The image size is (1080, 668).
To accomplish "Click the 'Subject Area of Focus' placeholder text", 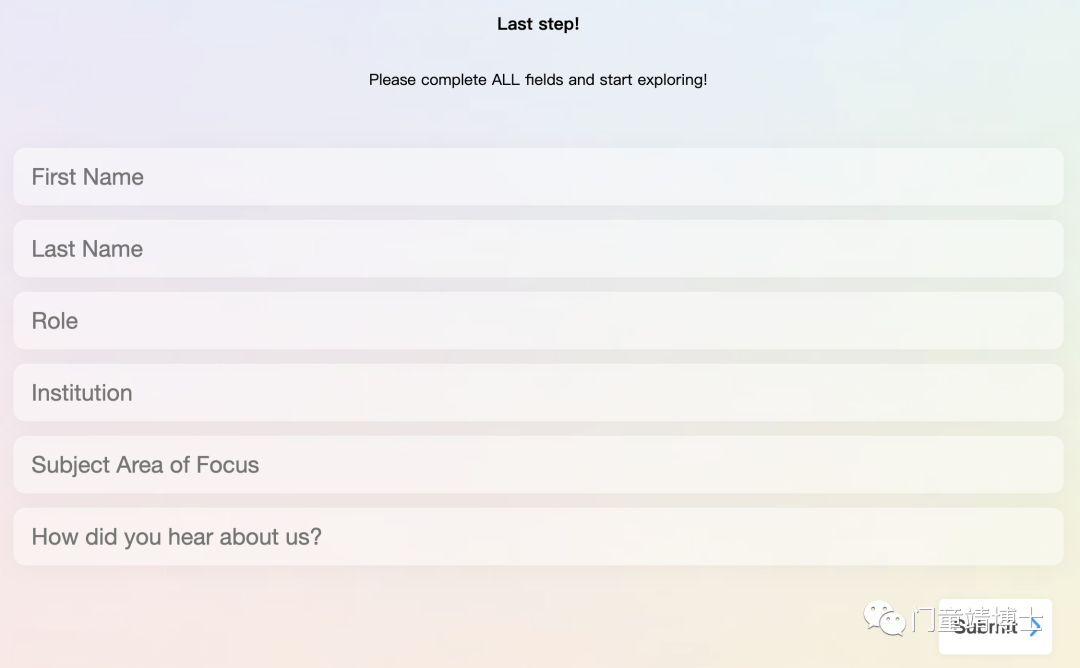I will point(145,465).
